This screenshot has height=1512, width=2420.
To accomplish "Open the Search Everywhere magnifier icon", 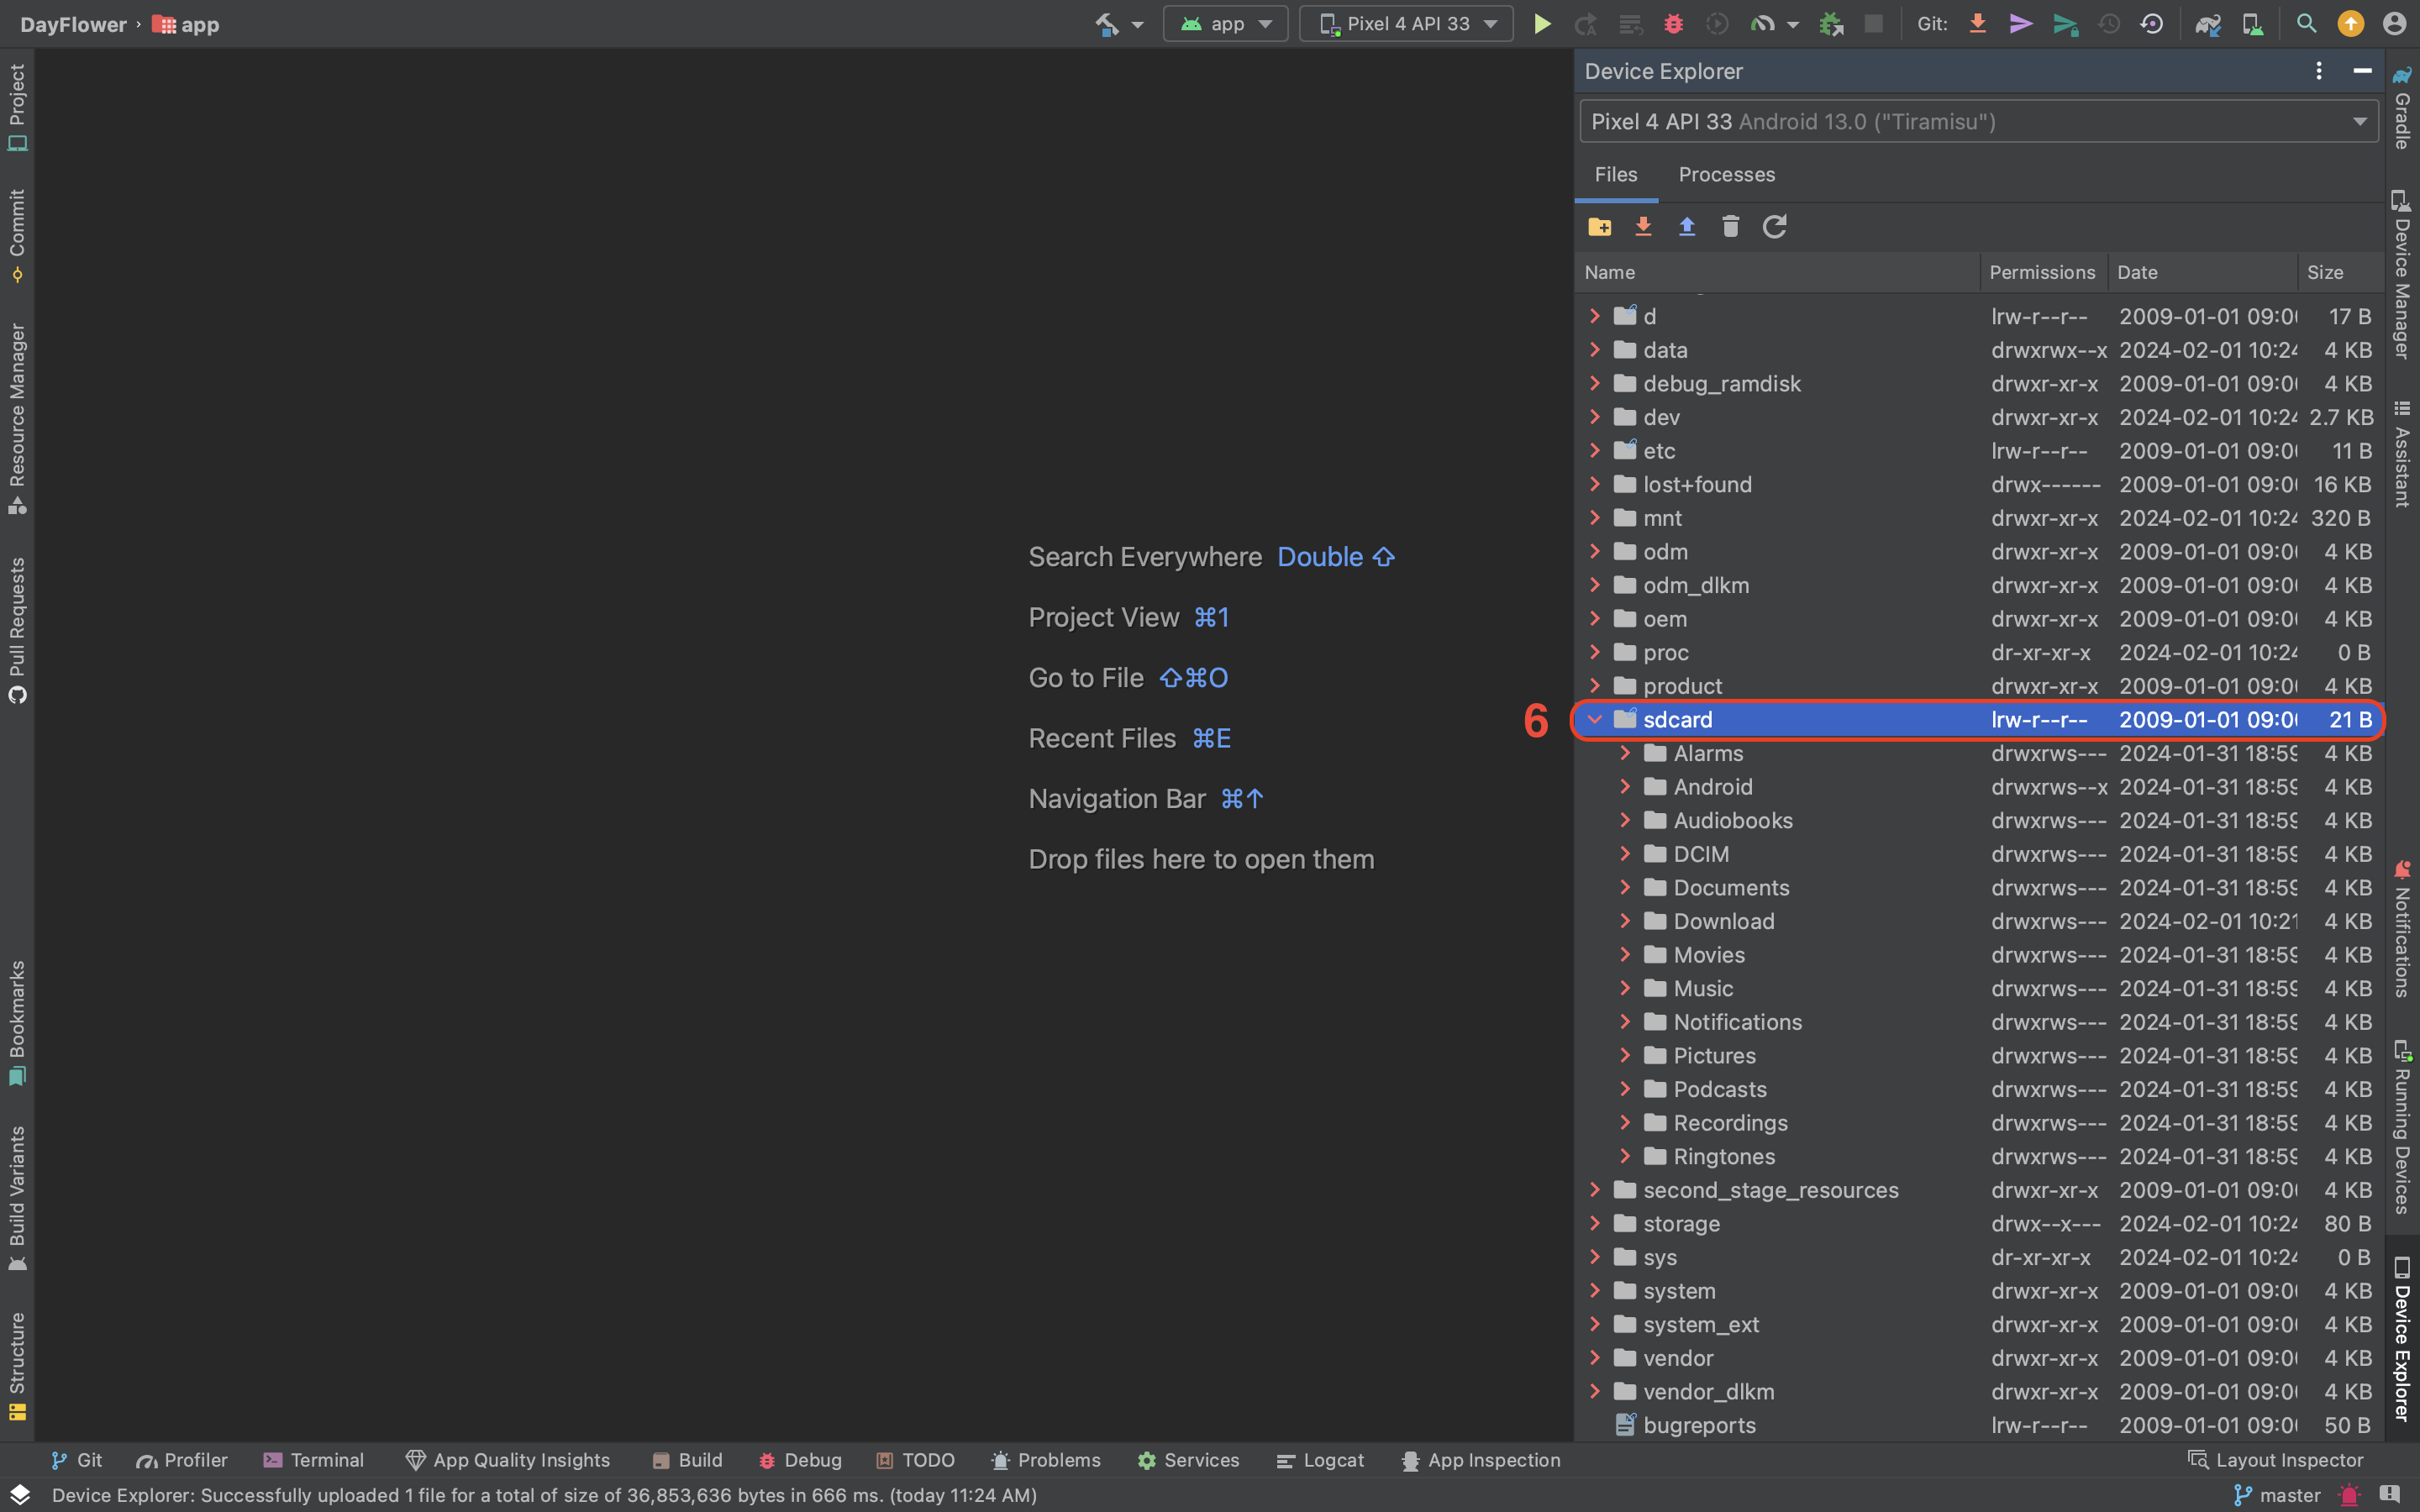I will 2306,24.
